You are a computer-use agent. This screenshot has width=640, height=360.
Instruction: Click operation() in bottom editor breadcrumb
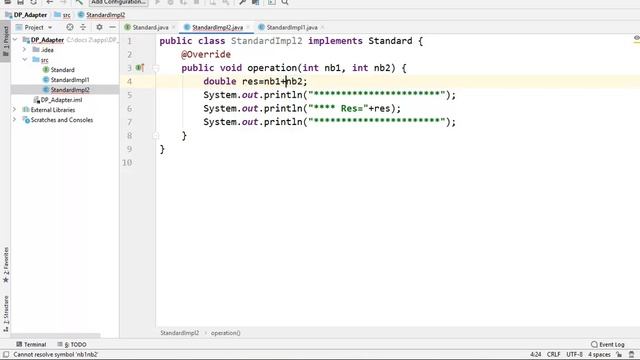pyautogui.click(x=225, y=333)
